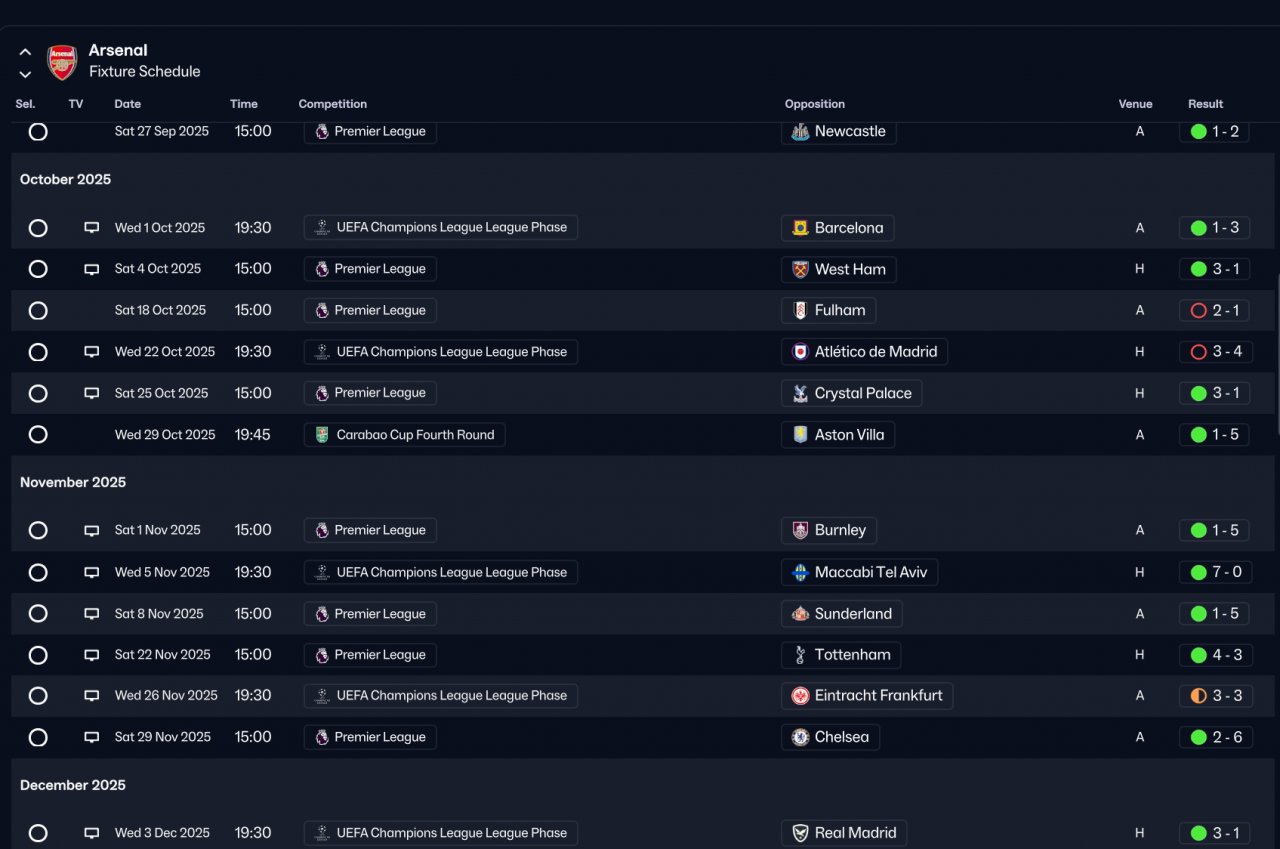This screenshot has height=849, width=1280.
Task: Tick the selection circle for the Tottenham match
Action: 38,655
